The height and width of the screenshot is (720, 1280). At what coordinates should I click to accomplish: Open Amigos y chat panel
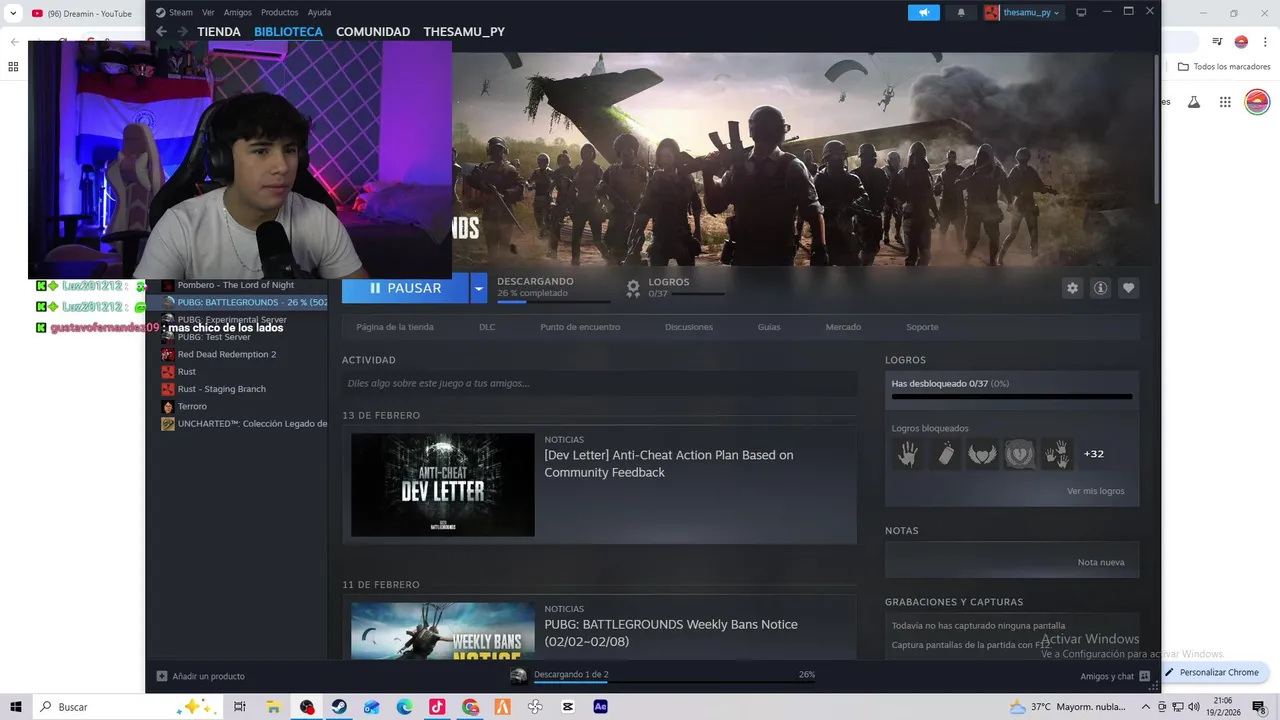(1114, 676)
